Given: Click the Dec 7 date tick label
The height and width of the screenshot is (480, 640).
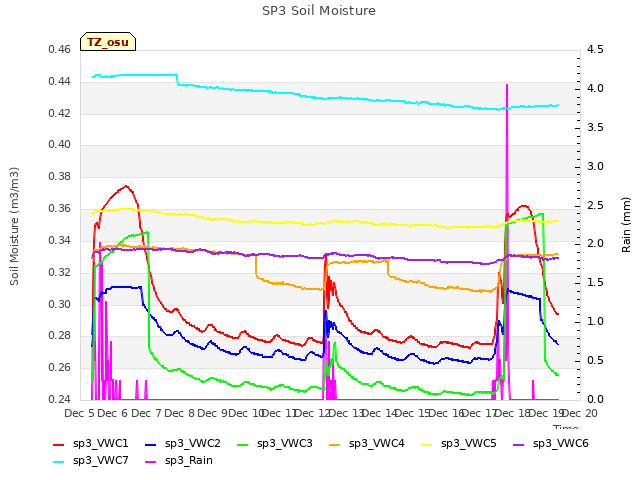Looking at the screenshot, I should pos(146,413).
